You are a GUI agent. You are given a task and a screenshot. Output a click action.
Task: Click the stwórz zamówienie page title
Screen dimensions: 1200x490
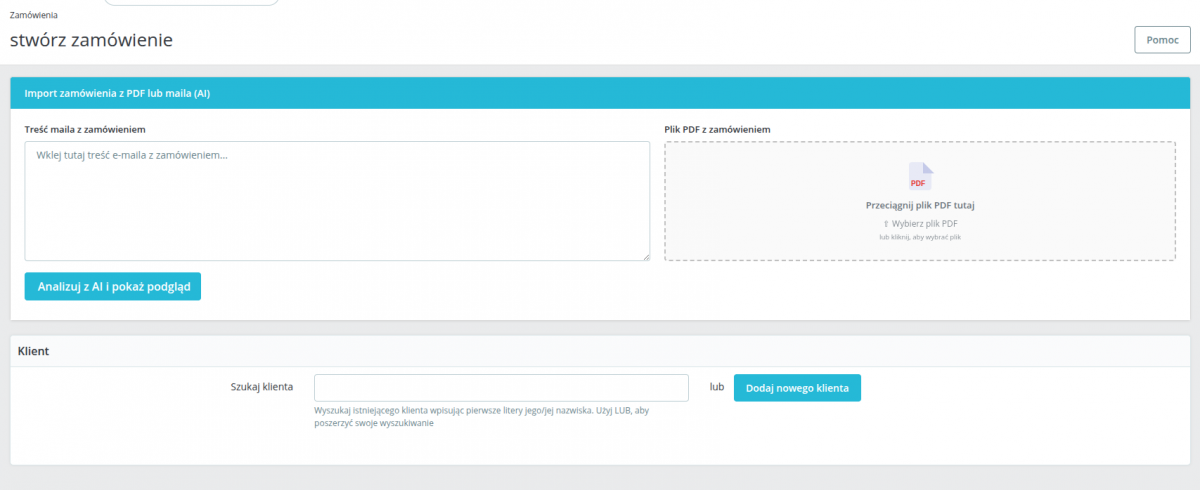(x=91, y=41)
